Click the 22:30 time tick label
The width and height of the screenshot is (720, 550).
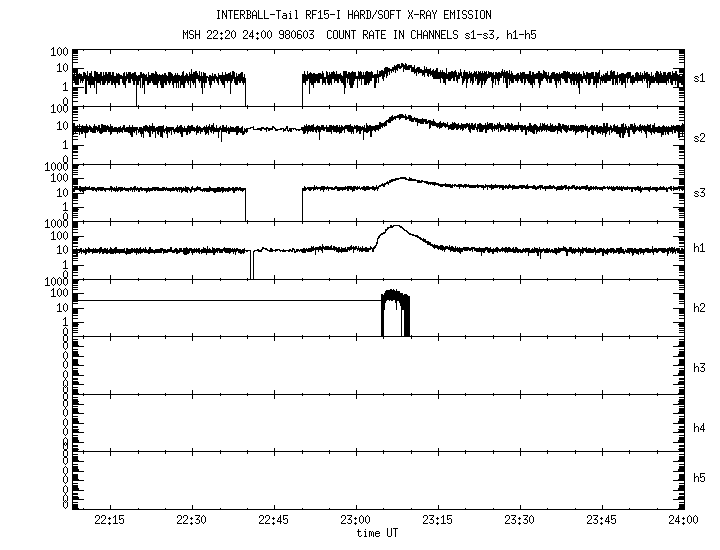click(x=191, y=521)
